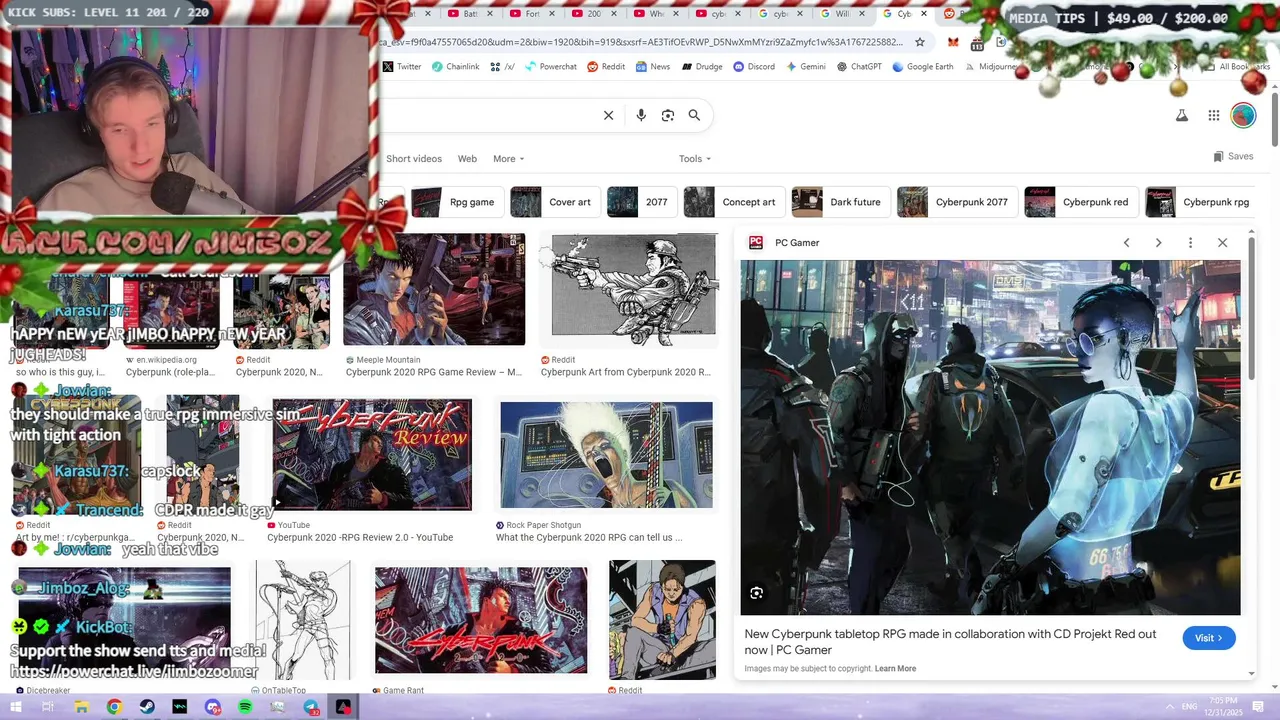Show previous image in preview panel
Screen dimensions: 1280x720
coord(1126,242)
